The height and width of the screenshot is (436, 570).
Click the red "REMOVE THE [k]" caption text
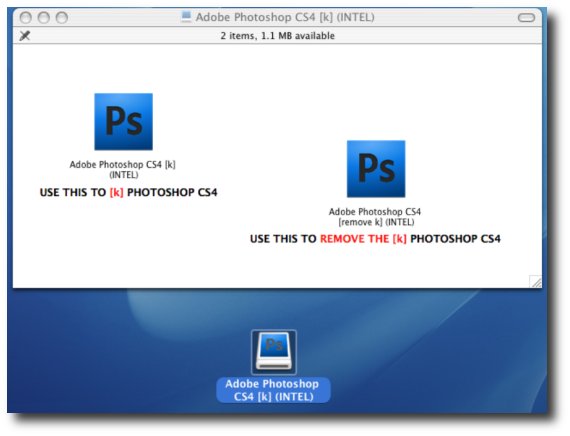click(363, 239)
